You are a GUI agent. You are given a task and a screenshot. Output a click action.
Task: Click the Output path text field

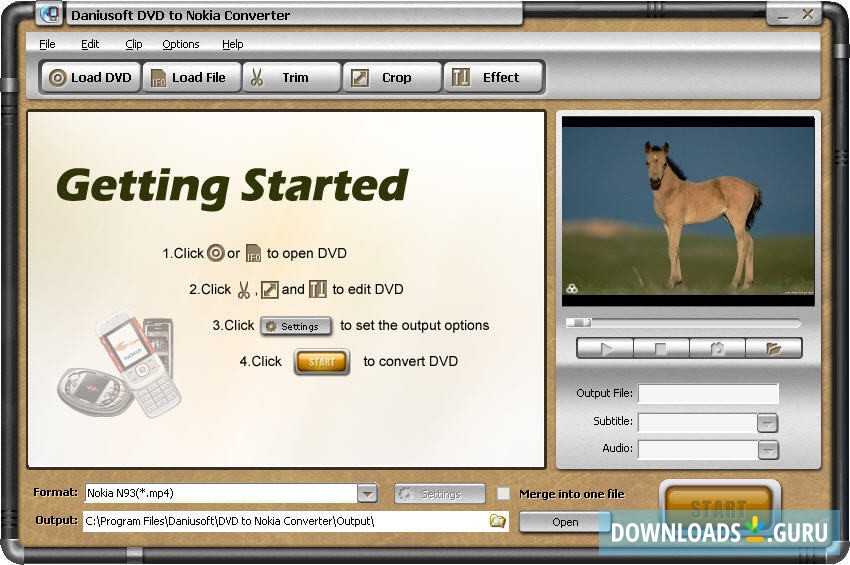pos(285,522)
